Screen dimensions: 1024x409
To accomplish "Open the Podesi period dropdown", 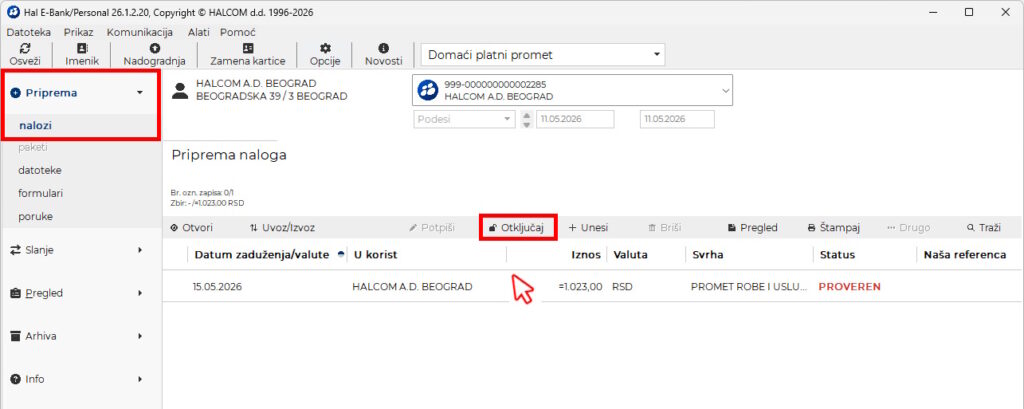I will pos(464,120).
